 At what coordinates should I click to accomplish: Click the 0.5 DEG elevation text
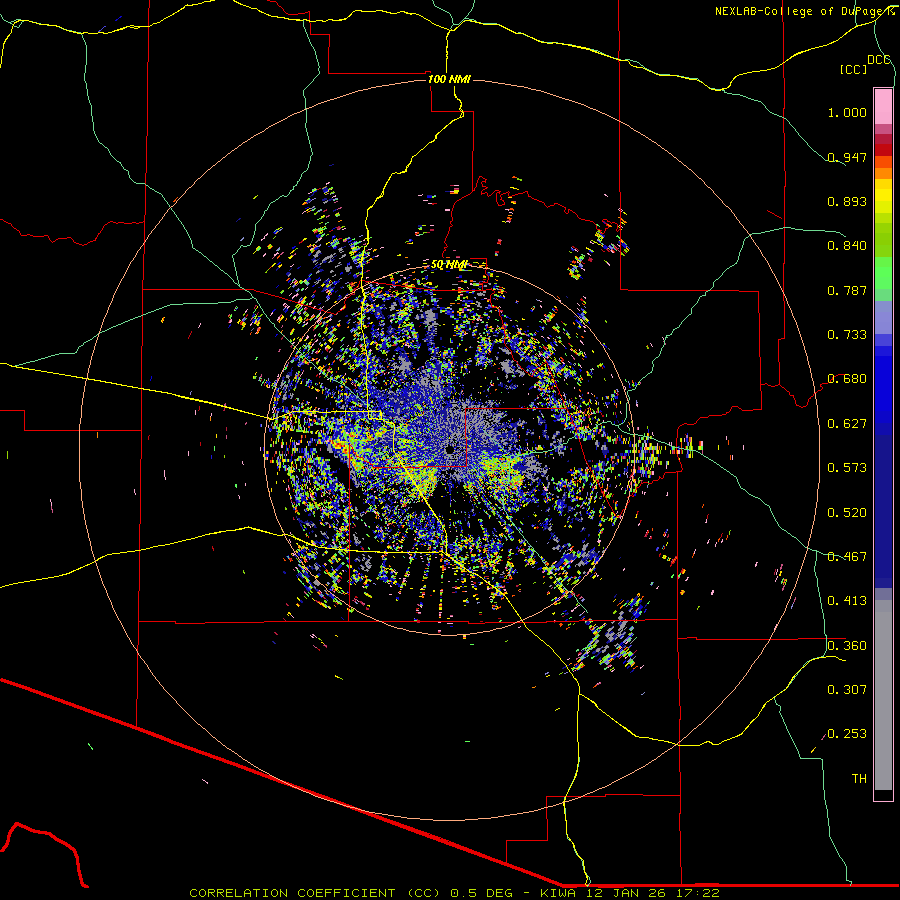point(482,893)
